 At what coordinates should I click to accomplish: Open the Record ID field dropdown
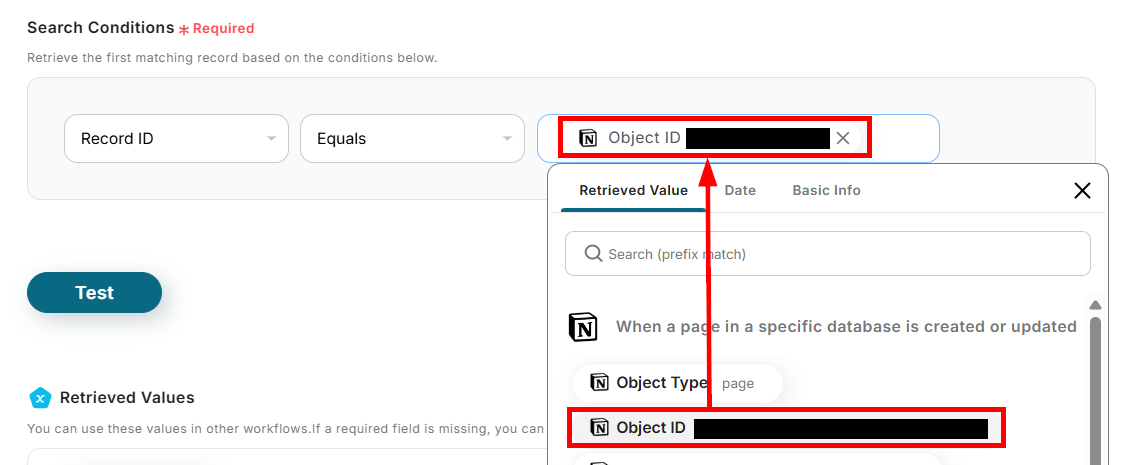[x=176, y=138]
